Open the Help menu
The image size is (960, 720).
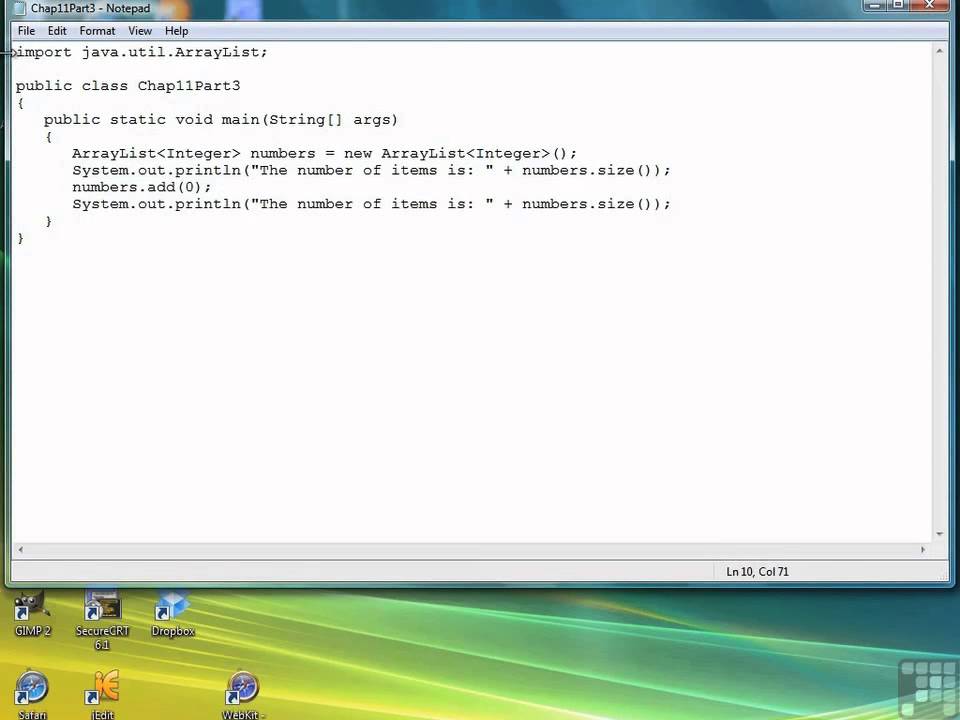point(176,31)
